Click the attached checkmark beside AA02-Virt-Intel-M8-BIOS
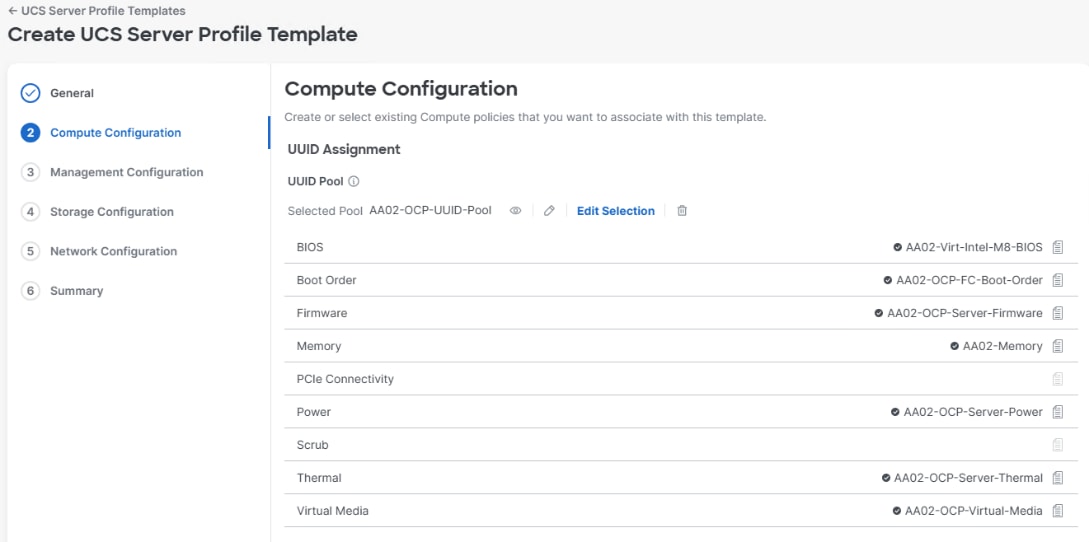The width and height of the screenshot is (1089, 542). point(897,247)
